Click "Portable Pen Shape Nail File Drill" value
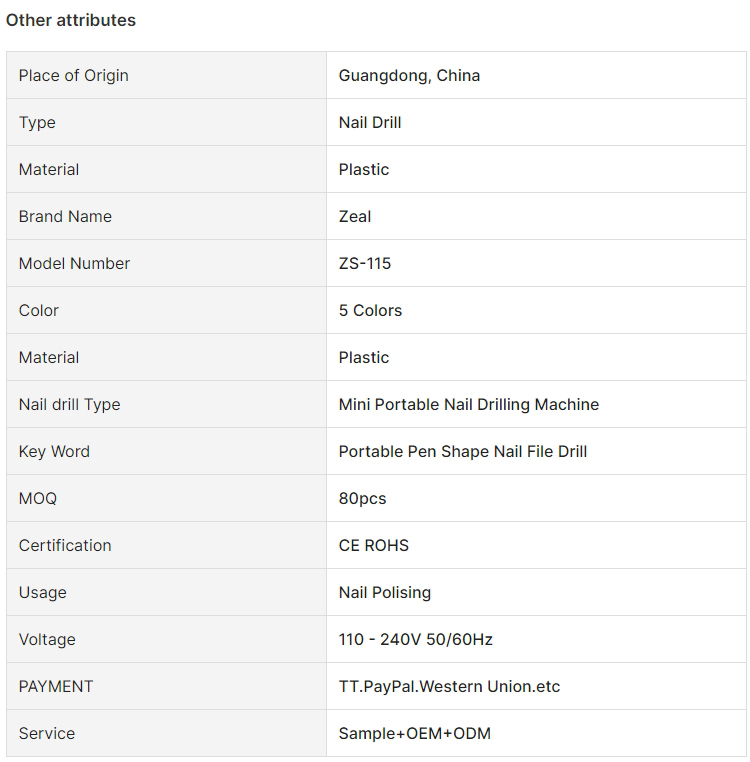750x762 pixels. [463, 452]
